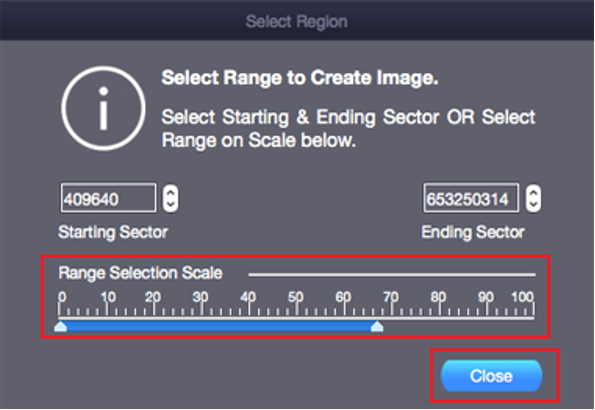The image size is (595, 410).
Task: Select the right range slider handle
Action: tap(377, 326)
